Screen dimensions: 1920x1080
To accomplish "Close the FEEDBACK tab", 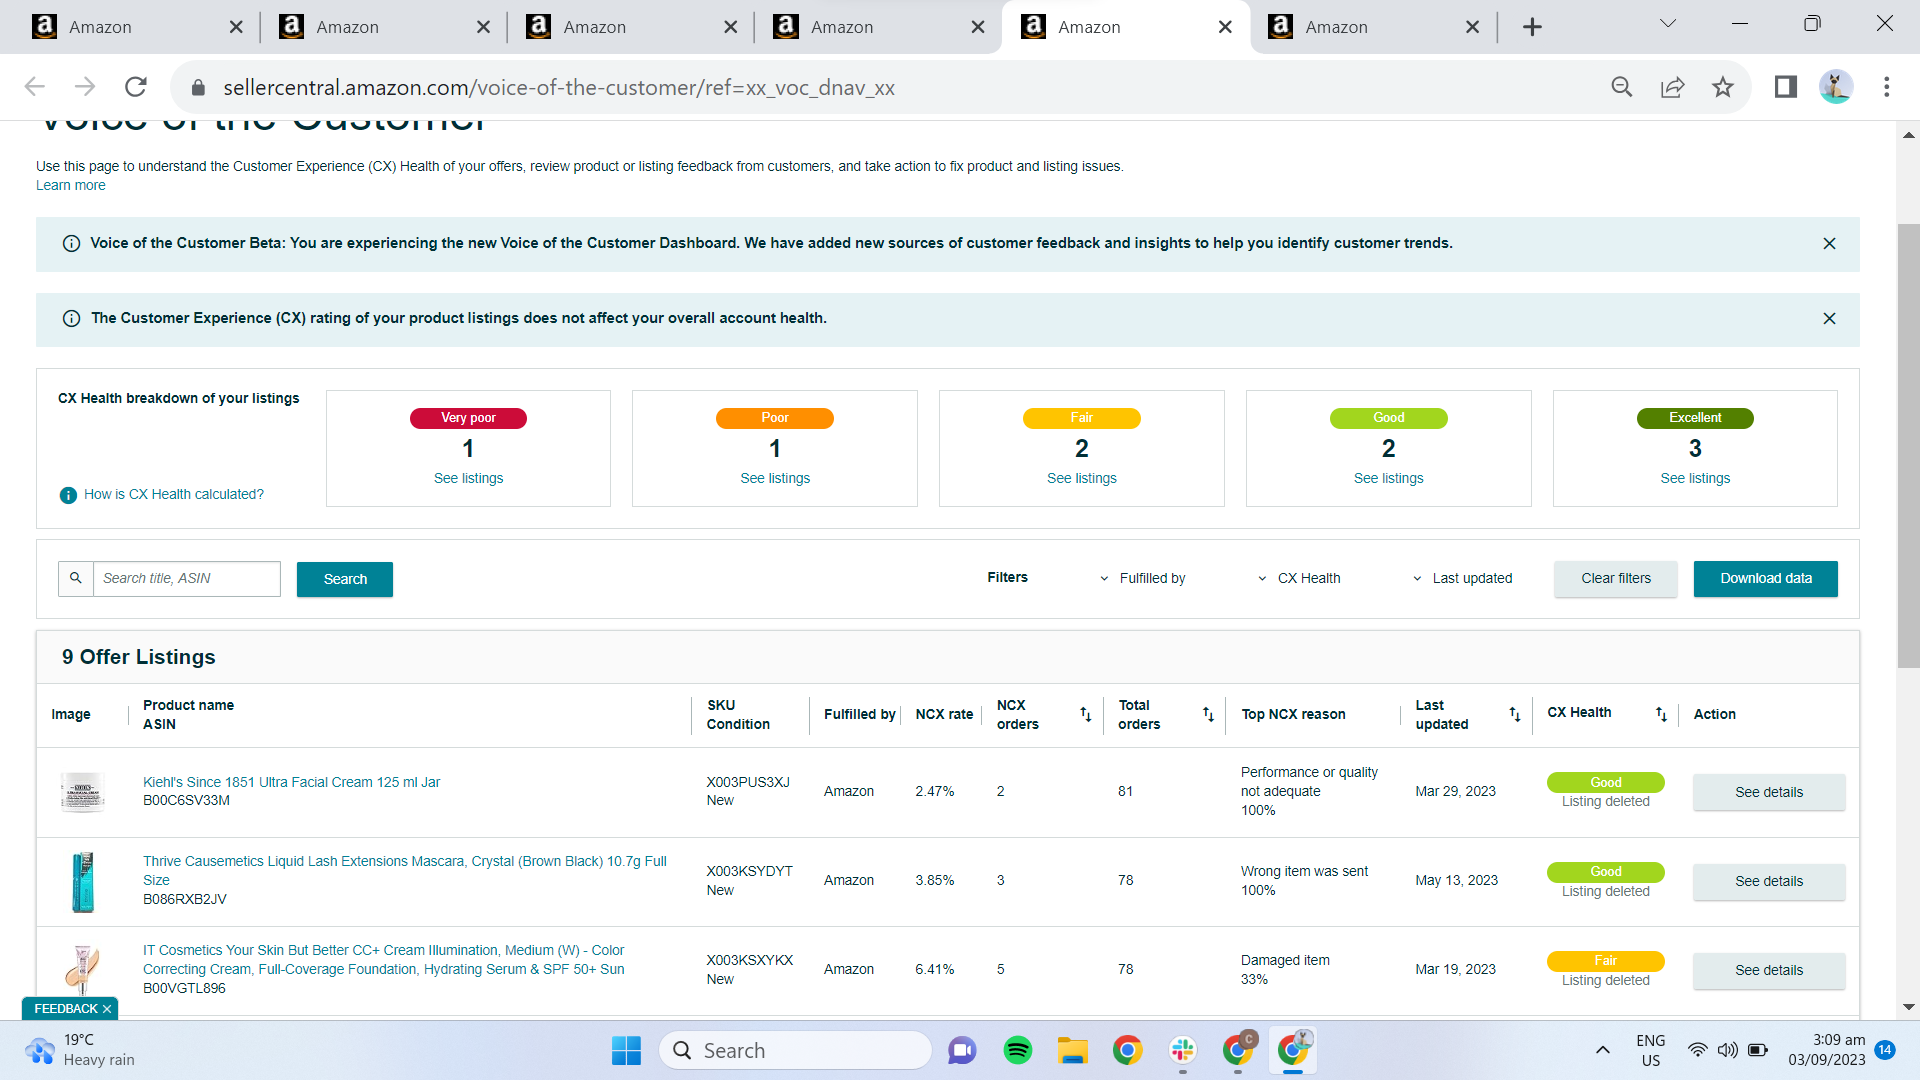I will click(x=107, y=1009).
